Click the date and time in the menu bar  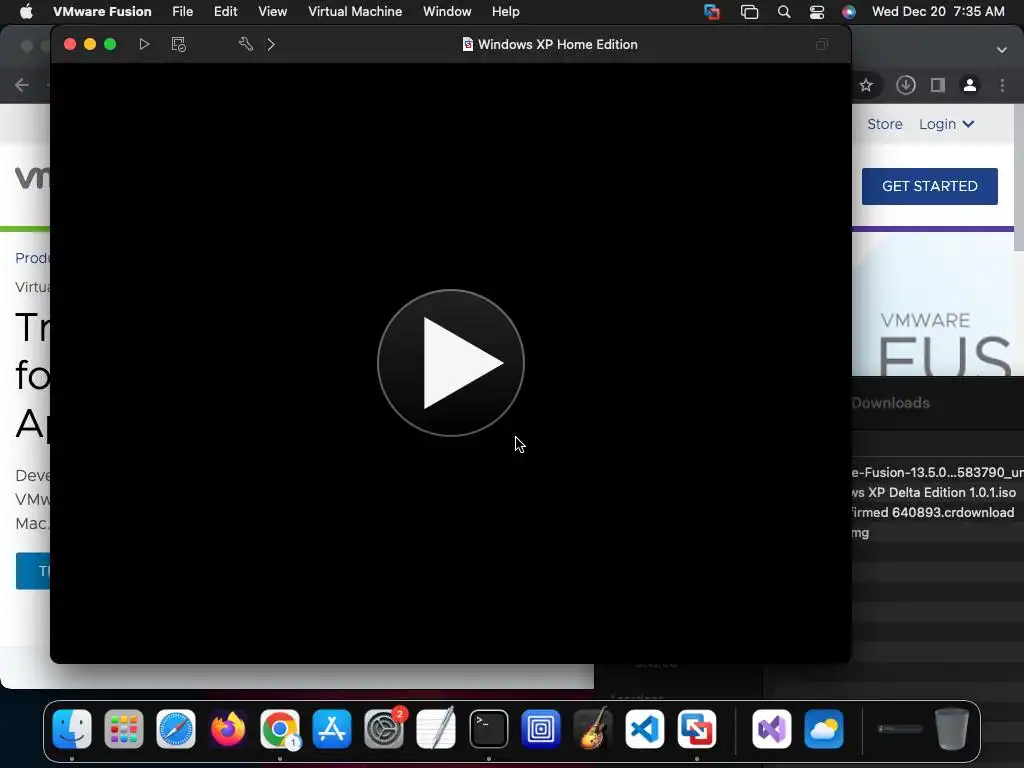(x=938, y=12)
